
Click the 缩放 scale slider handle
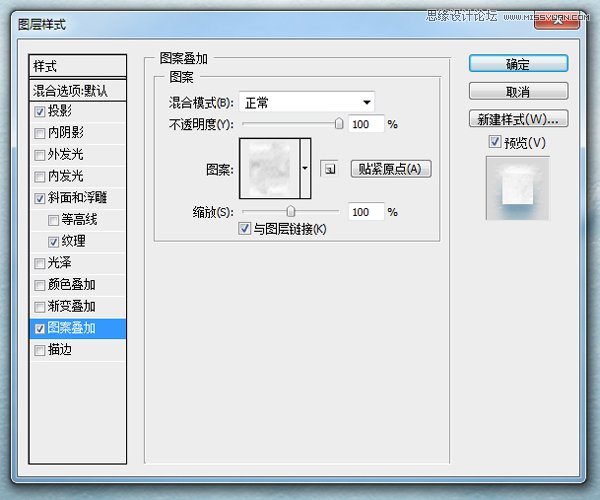[x=290, y=211]
